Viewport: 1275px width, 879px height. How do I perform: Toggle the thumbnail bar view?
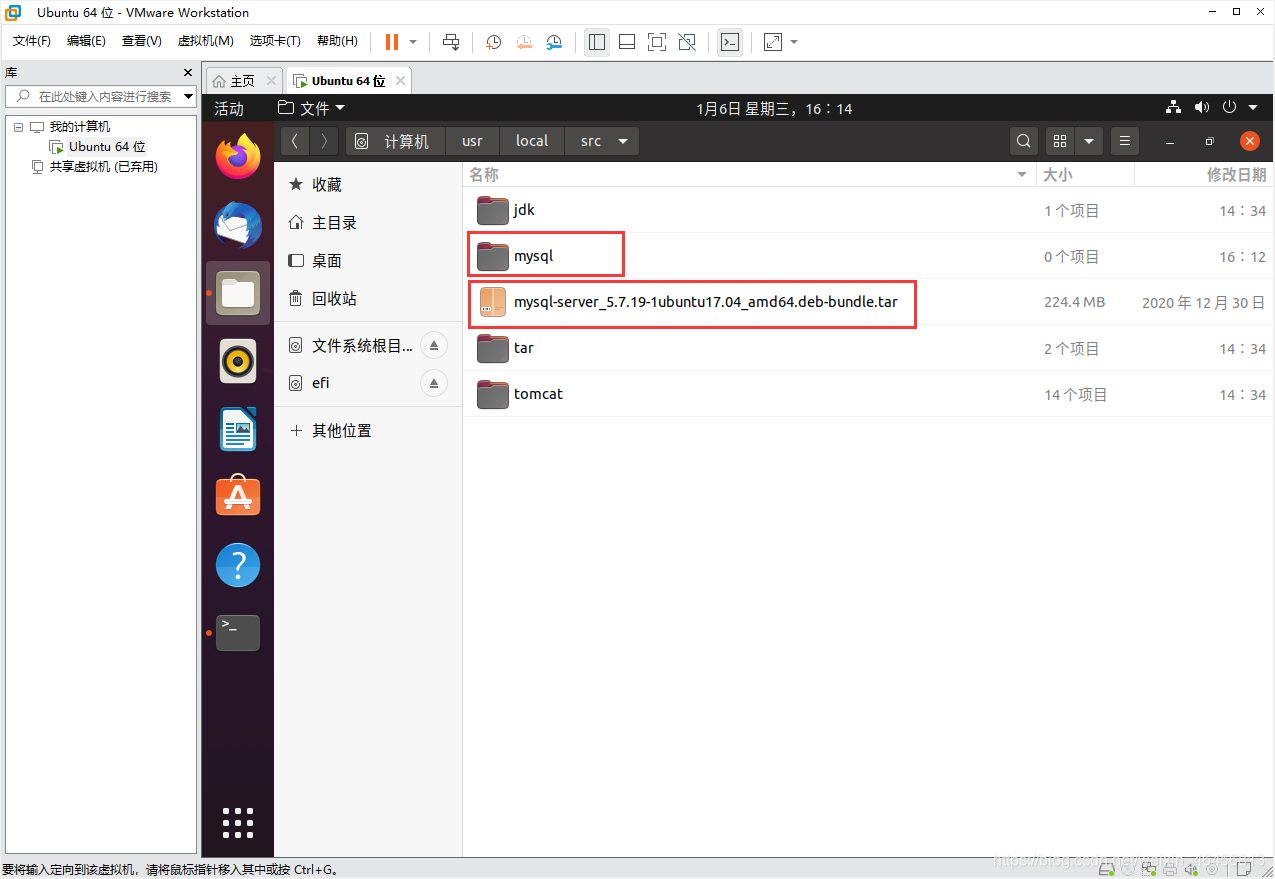[x=627, y=42]
